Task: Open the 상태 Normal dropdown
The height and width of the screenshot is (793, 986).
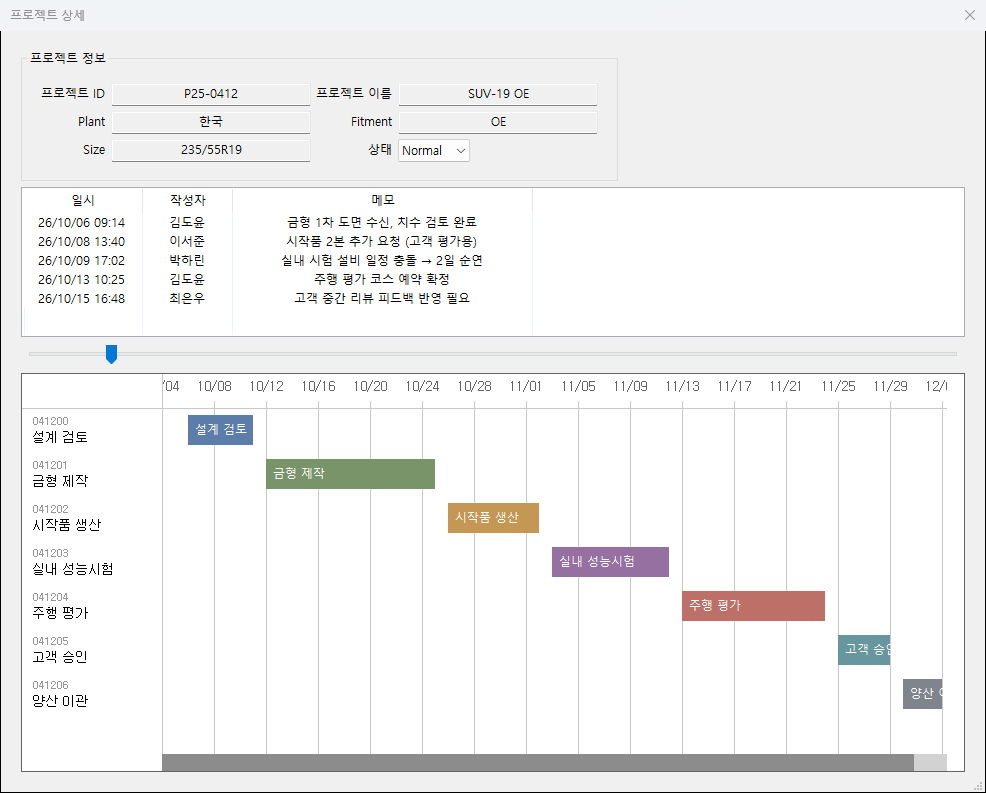Action: pyautogui.click(x=434, y=151)
